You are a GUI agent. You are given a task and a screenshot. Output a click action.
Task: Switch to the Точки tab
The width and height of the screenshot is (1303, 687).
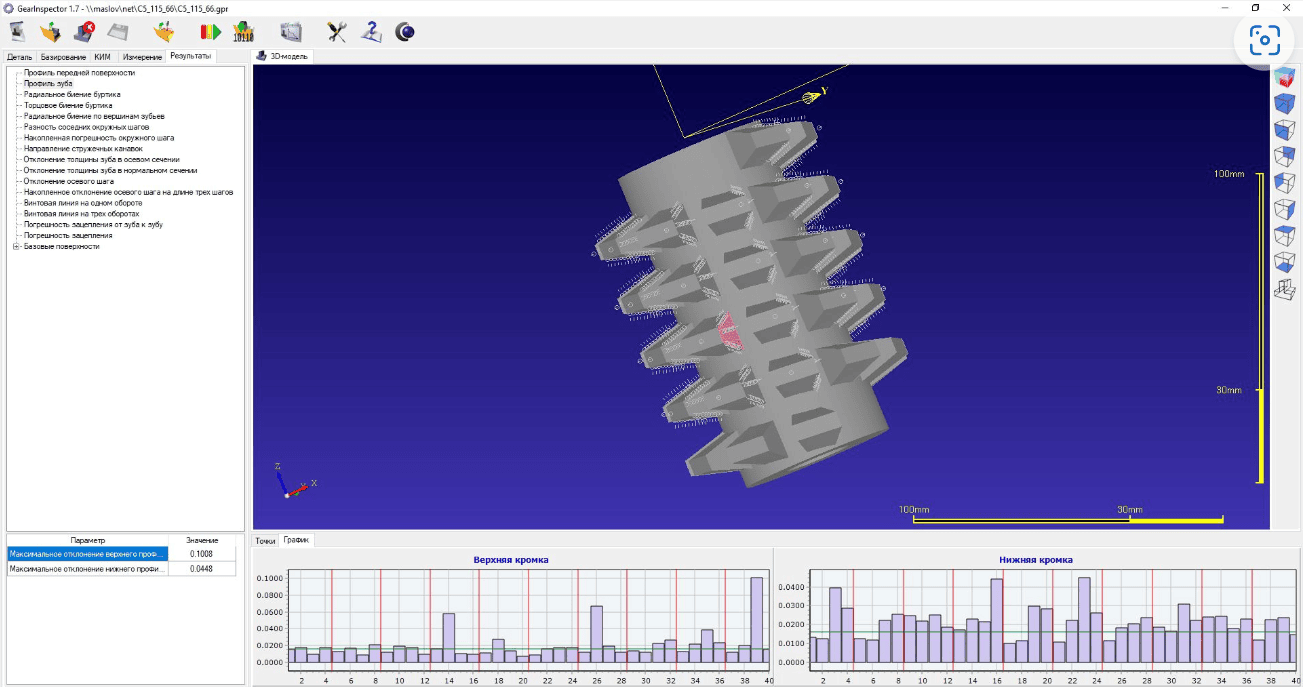(x=265, y=540)
